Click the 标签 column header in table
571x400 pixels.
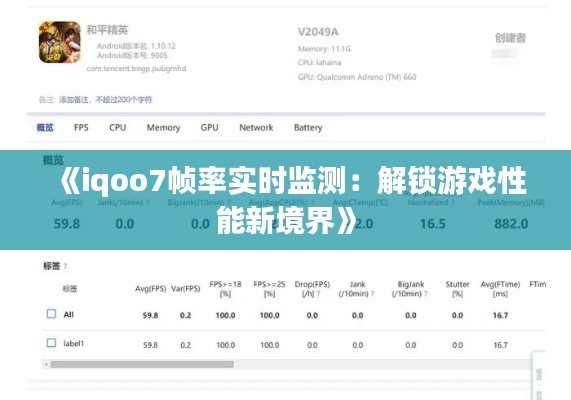[70, 289]
